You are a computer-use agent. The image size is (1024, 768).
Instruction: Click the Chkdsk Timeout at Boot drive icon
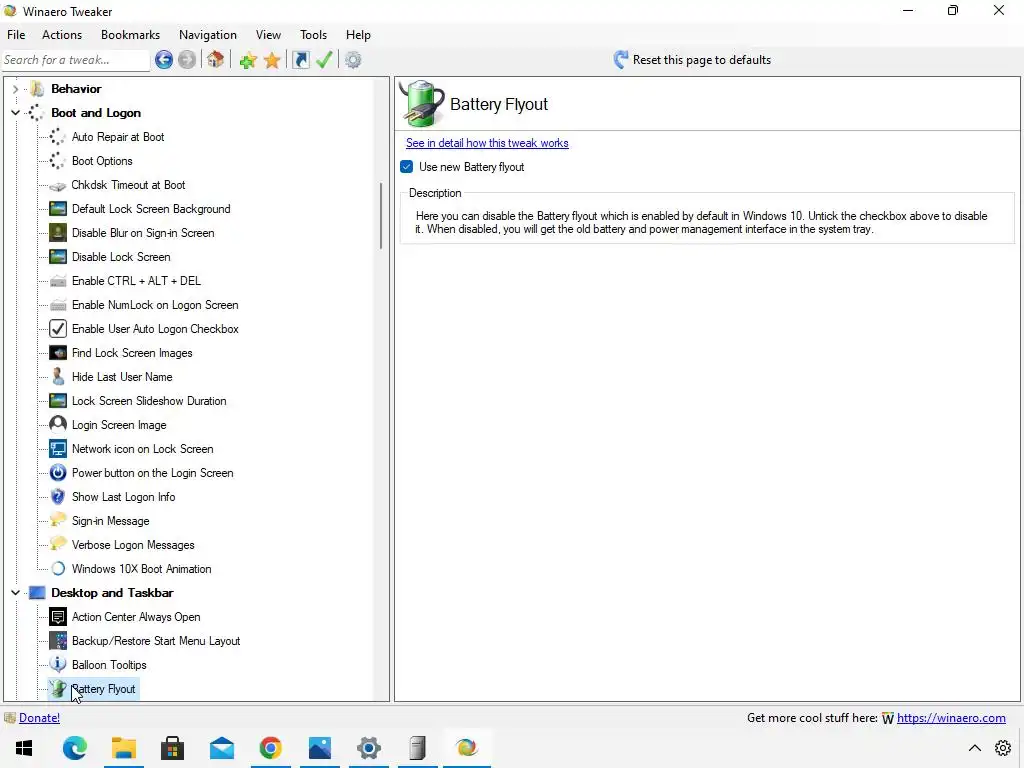tap(57, 185)
